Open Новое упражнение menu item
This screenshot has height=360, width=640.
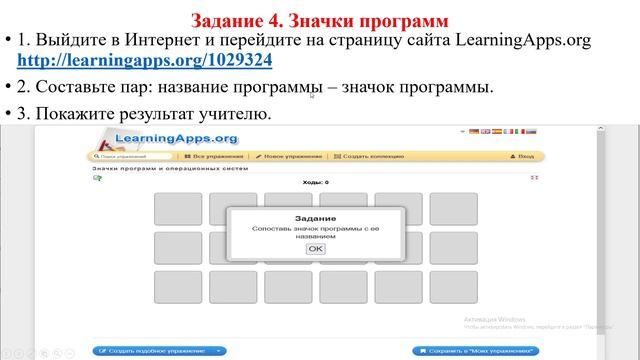click(x=289, y=156)
